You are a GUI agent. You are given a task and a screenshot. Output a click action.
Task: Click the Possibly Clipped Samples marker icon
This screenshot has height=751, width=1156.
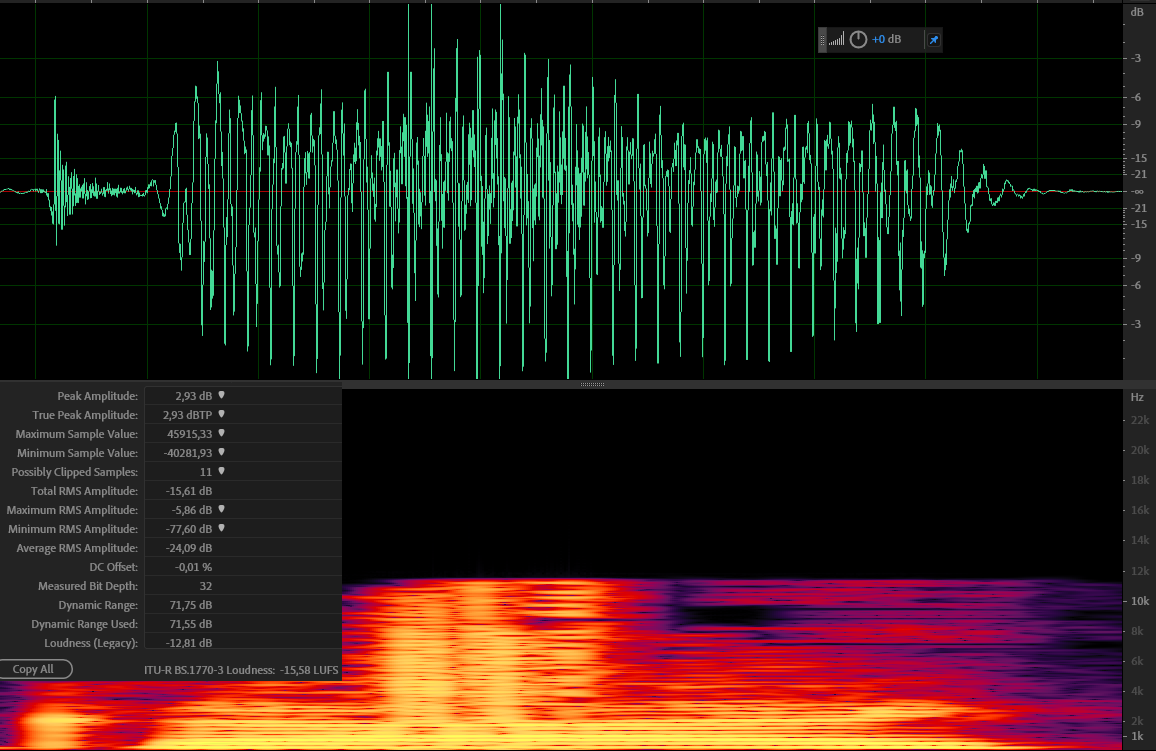coord(221,472)
